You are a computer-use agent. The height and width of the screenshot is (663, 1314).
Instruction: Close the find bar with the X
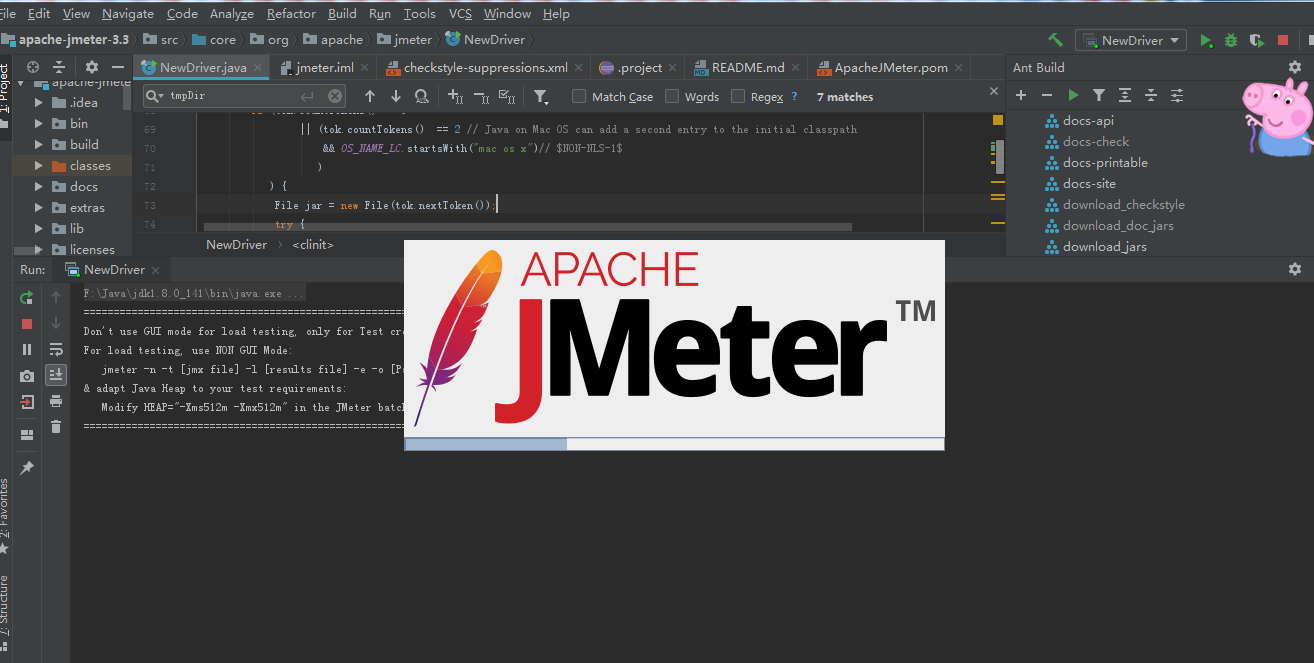point(994,91)
